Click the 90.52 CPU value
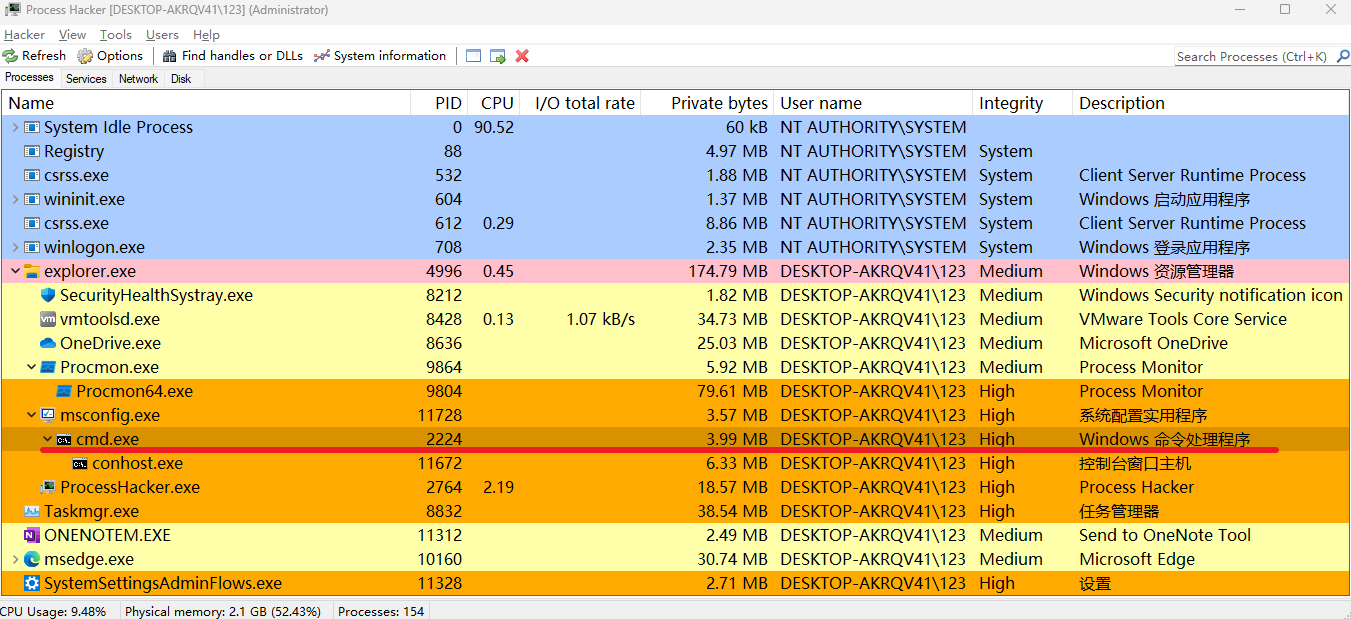This screenshot has width=1351, height=619. tap(494, 127)
